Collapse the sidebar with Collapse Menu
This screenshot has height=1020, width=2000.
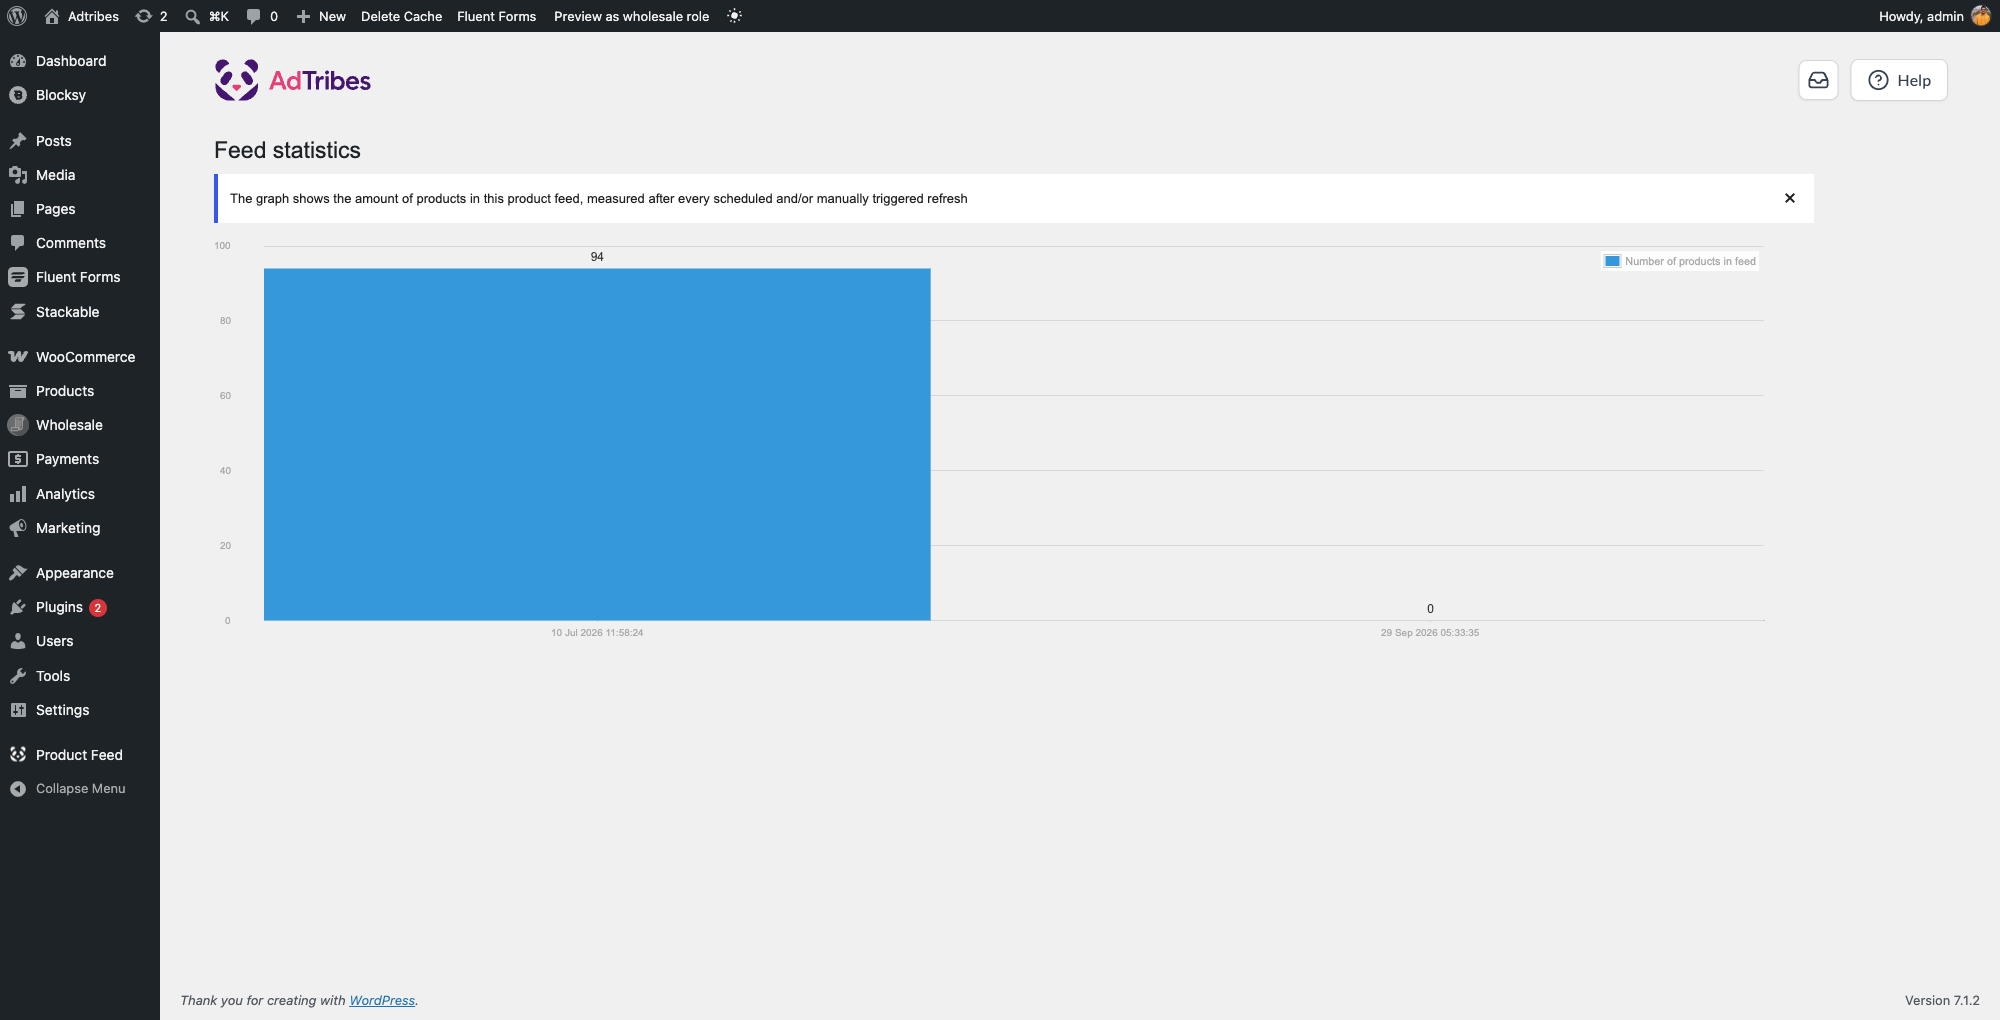click(80, 789)
